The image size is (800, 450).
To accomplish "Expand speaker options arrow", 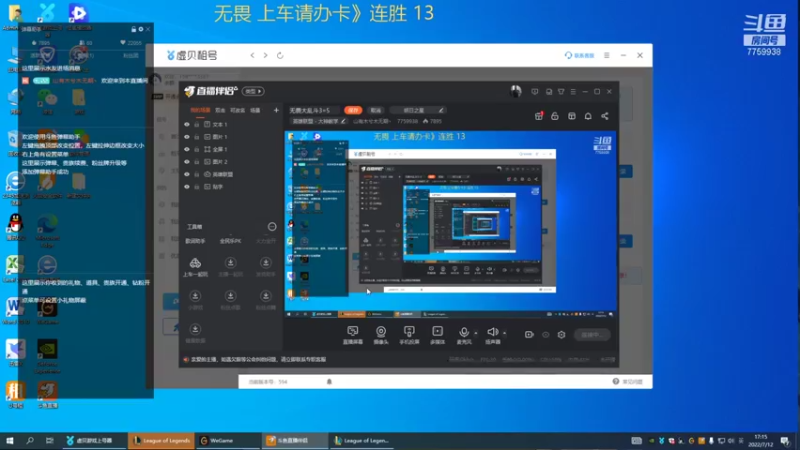I will 505,333.
